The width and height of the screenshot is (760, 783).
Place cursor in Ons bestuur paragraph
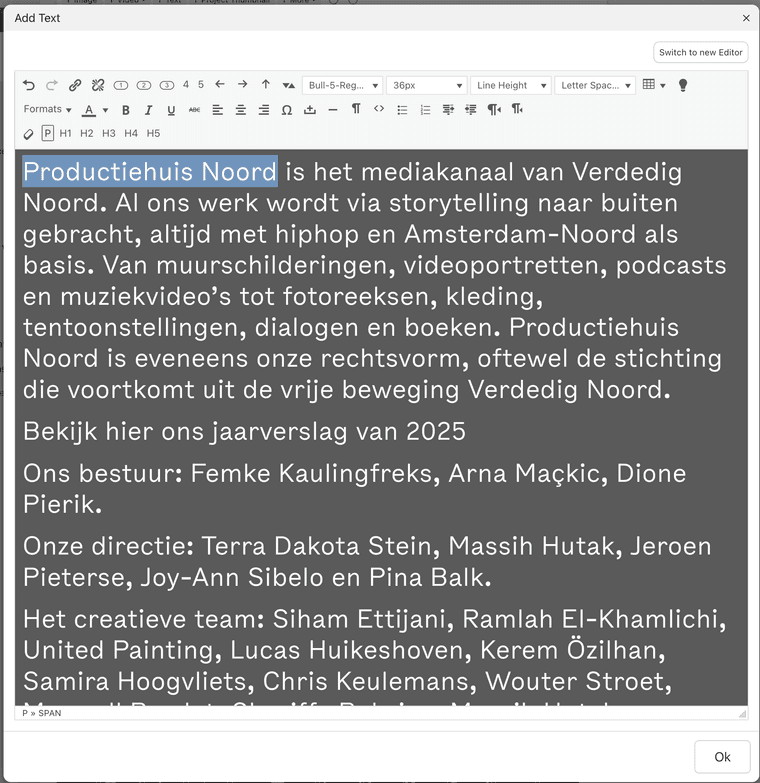(x=355, y=489)
